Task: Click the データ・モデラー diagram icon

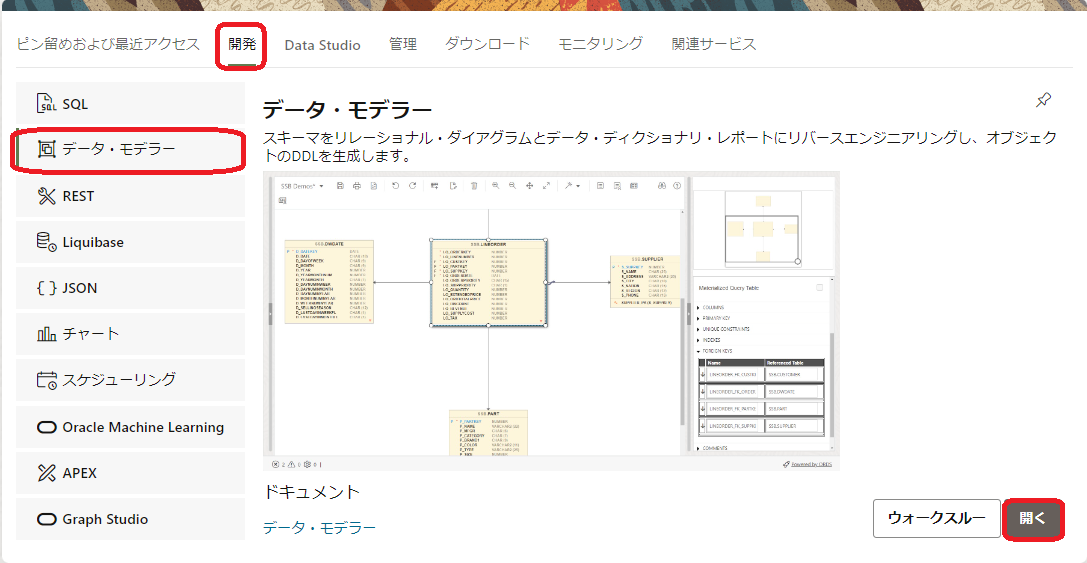Action: point(47,150)
